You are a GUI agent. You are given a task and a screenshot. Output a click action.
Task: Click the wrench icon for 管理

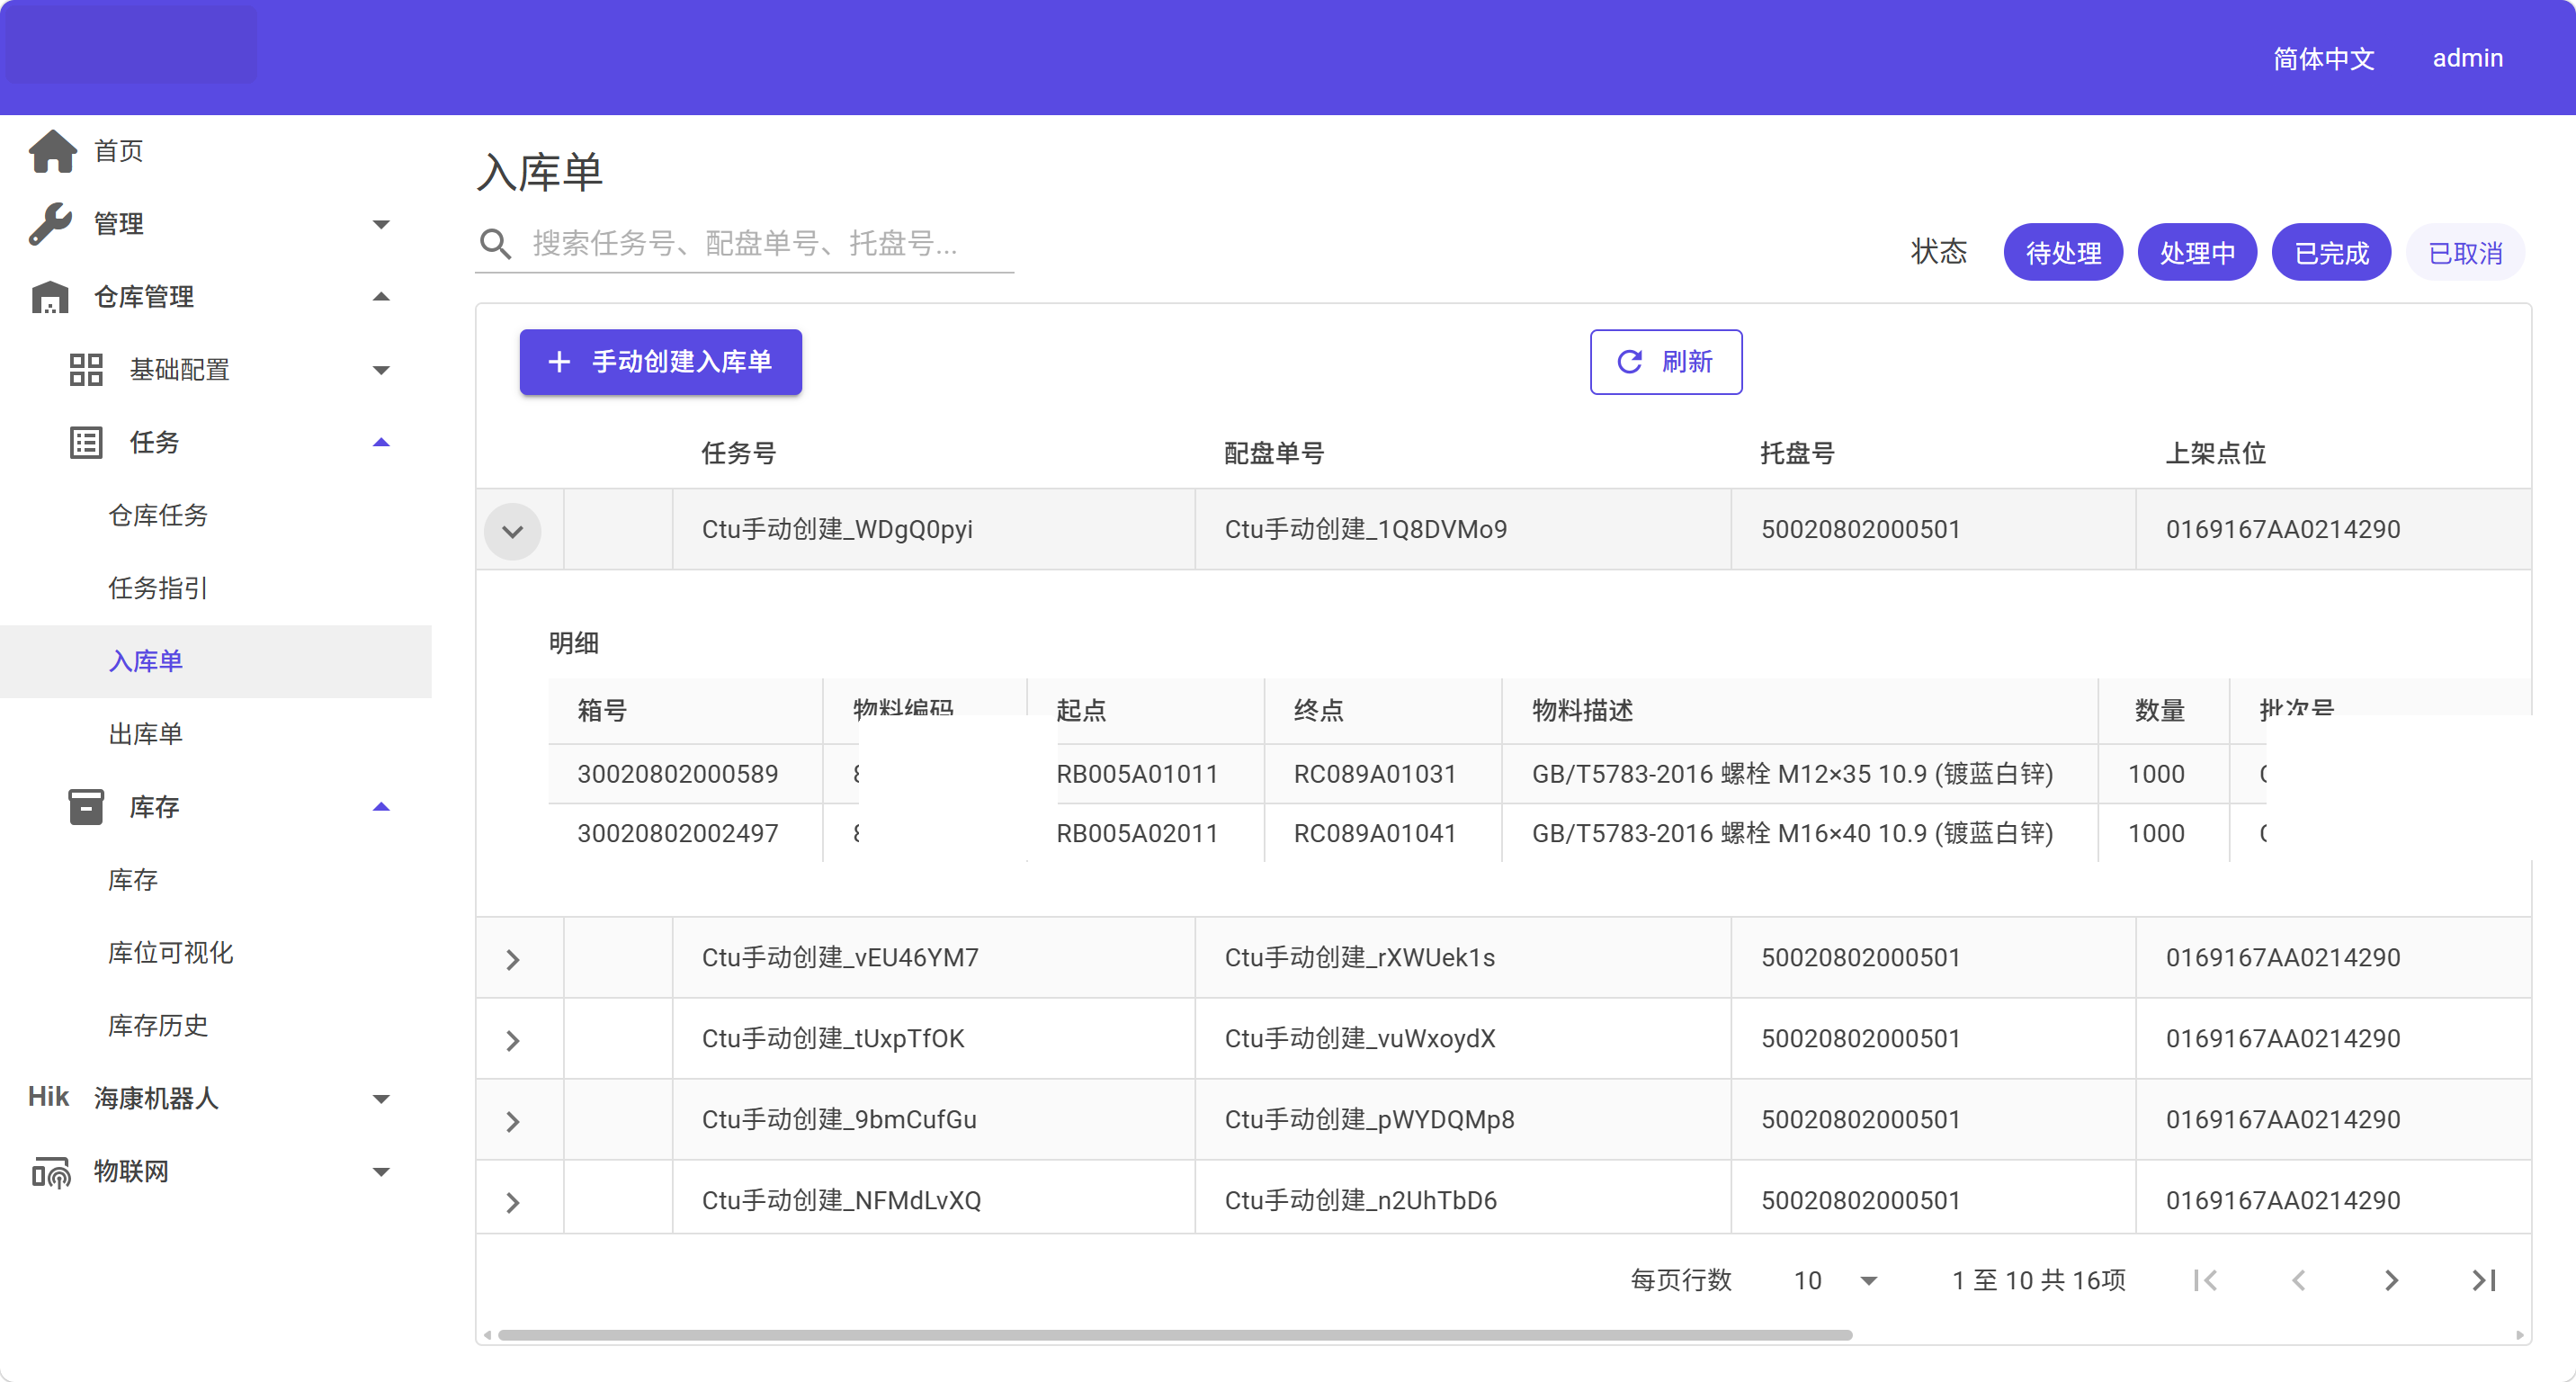click(x=50, y=224)
